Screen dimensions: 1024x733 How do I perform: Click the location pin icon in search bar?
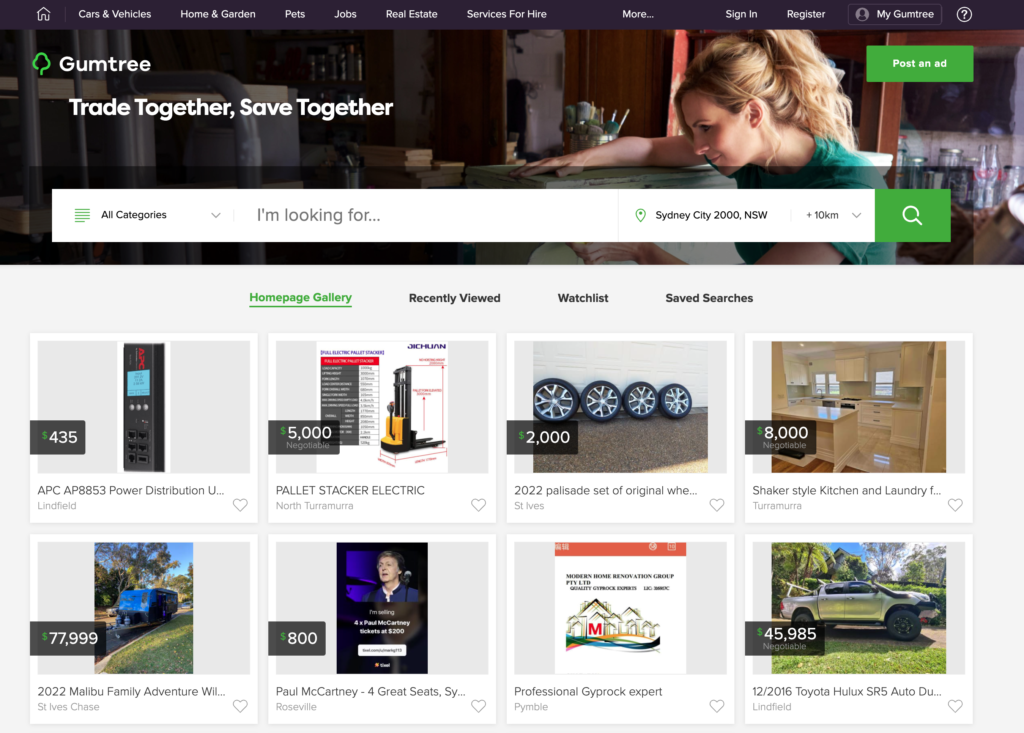click(x=641, y=214)
